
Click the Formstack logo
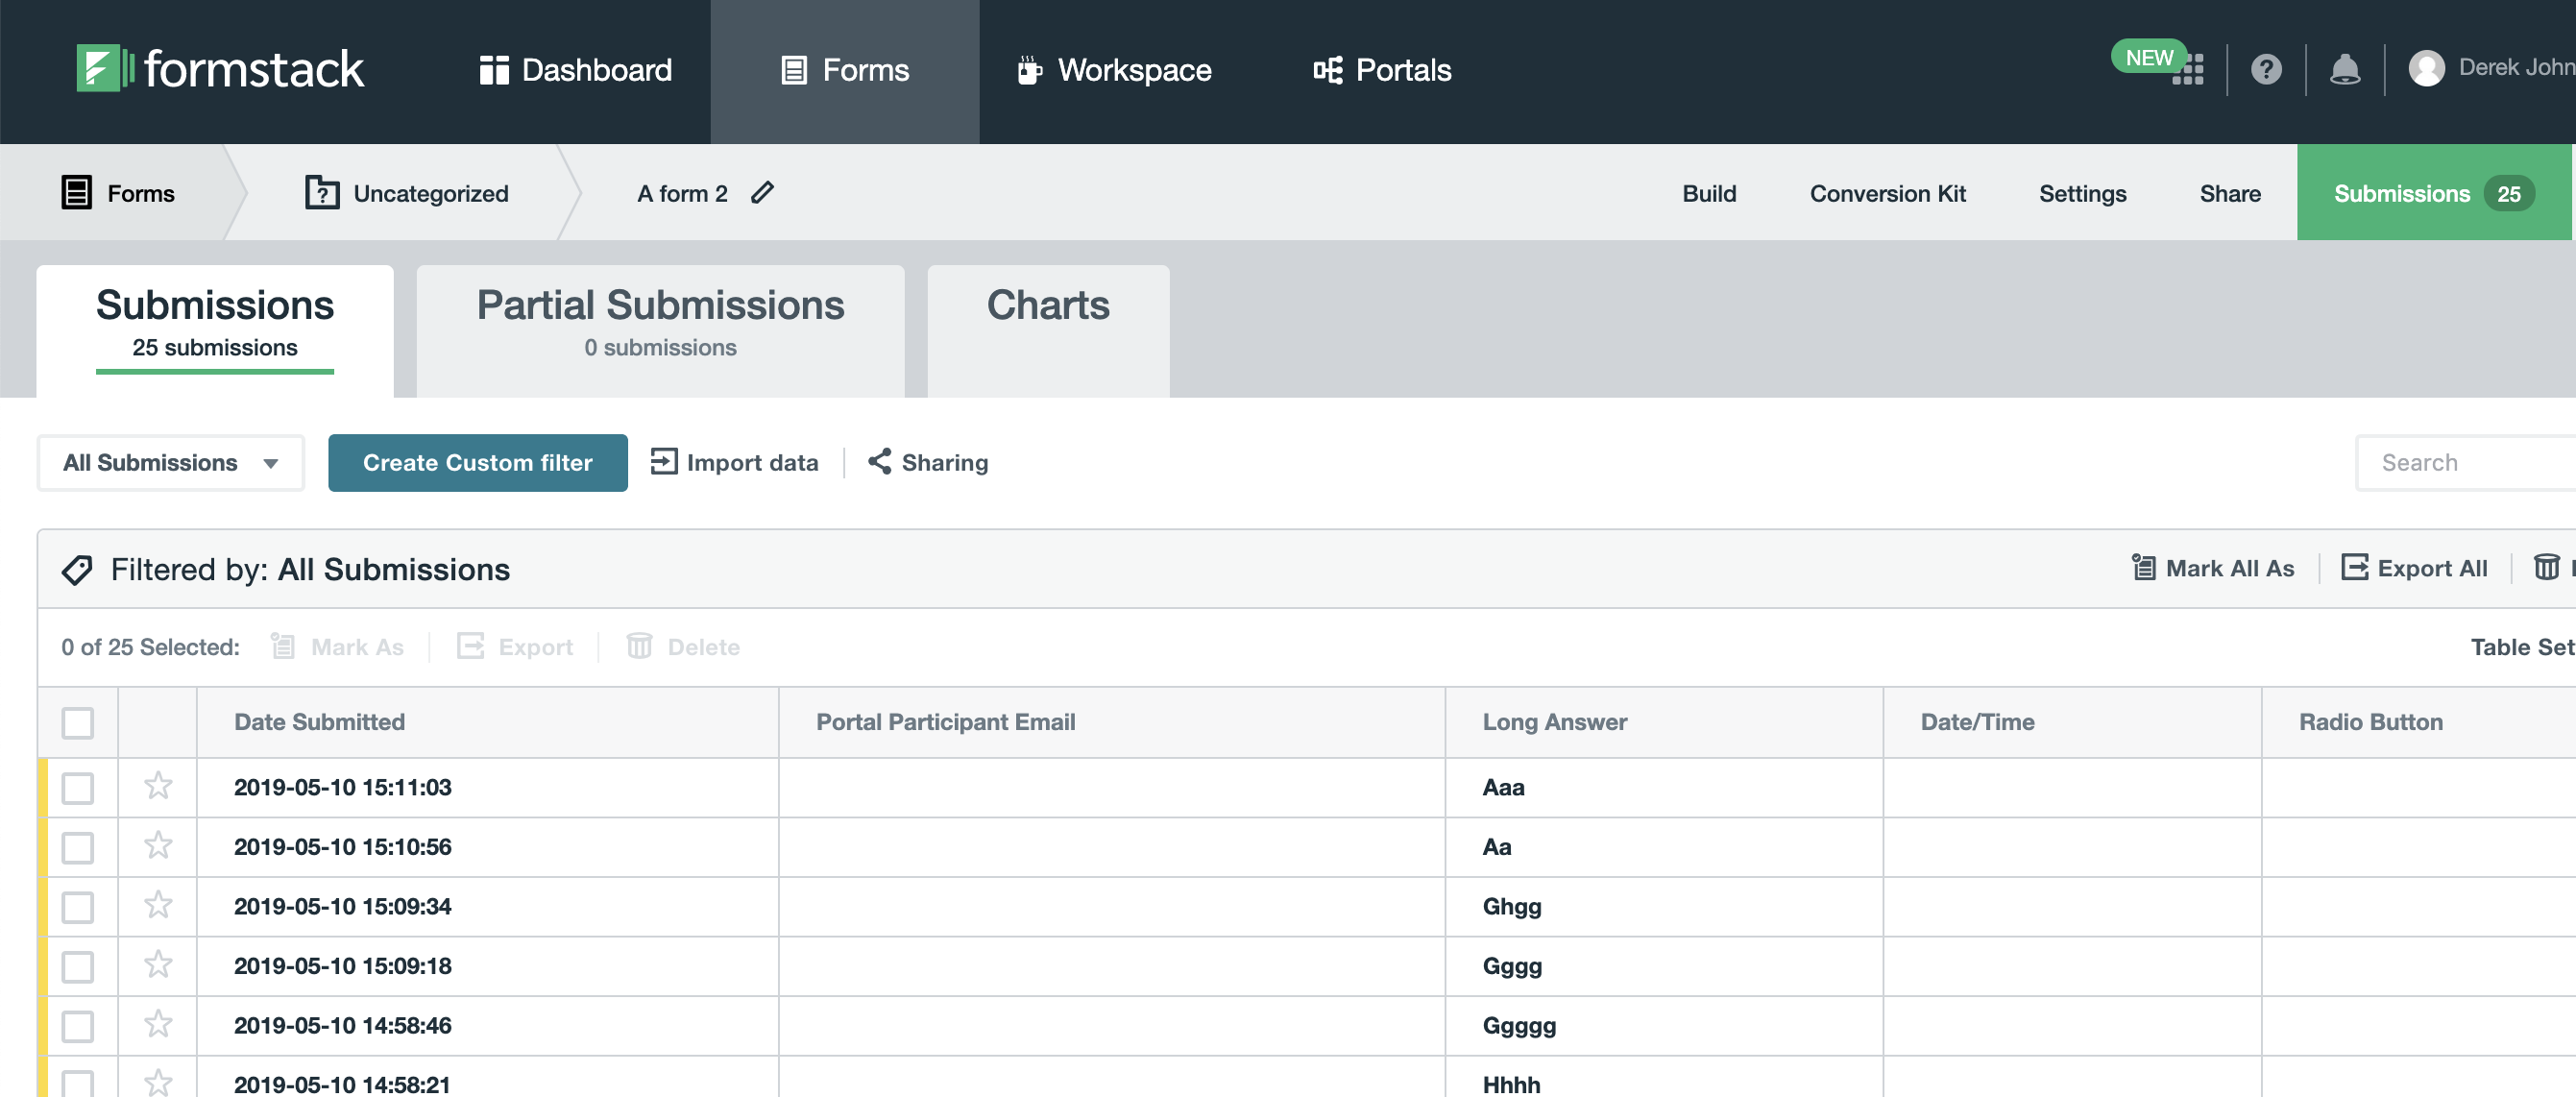(220, 69)
